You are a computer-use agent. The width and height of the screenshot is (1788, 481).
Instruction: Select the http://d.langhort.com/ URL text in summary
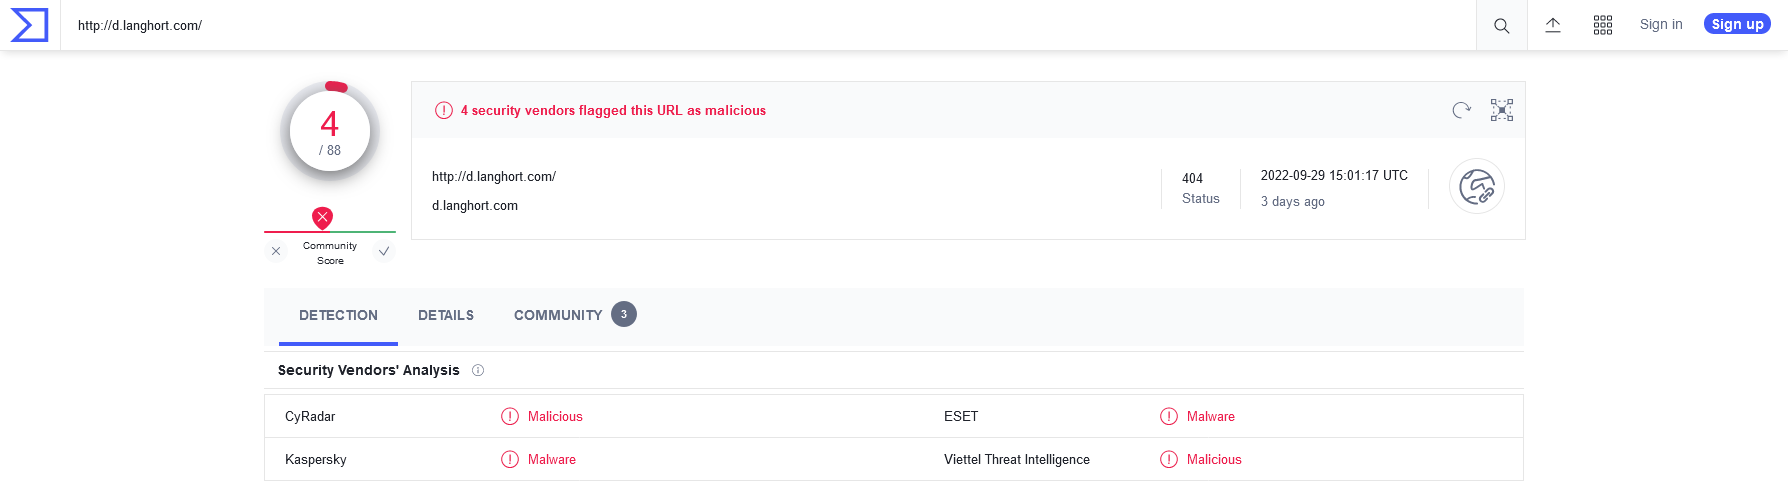pos(494,177)
